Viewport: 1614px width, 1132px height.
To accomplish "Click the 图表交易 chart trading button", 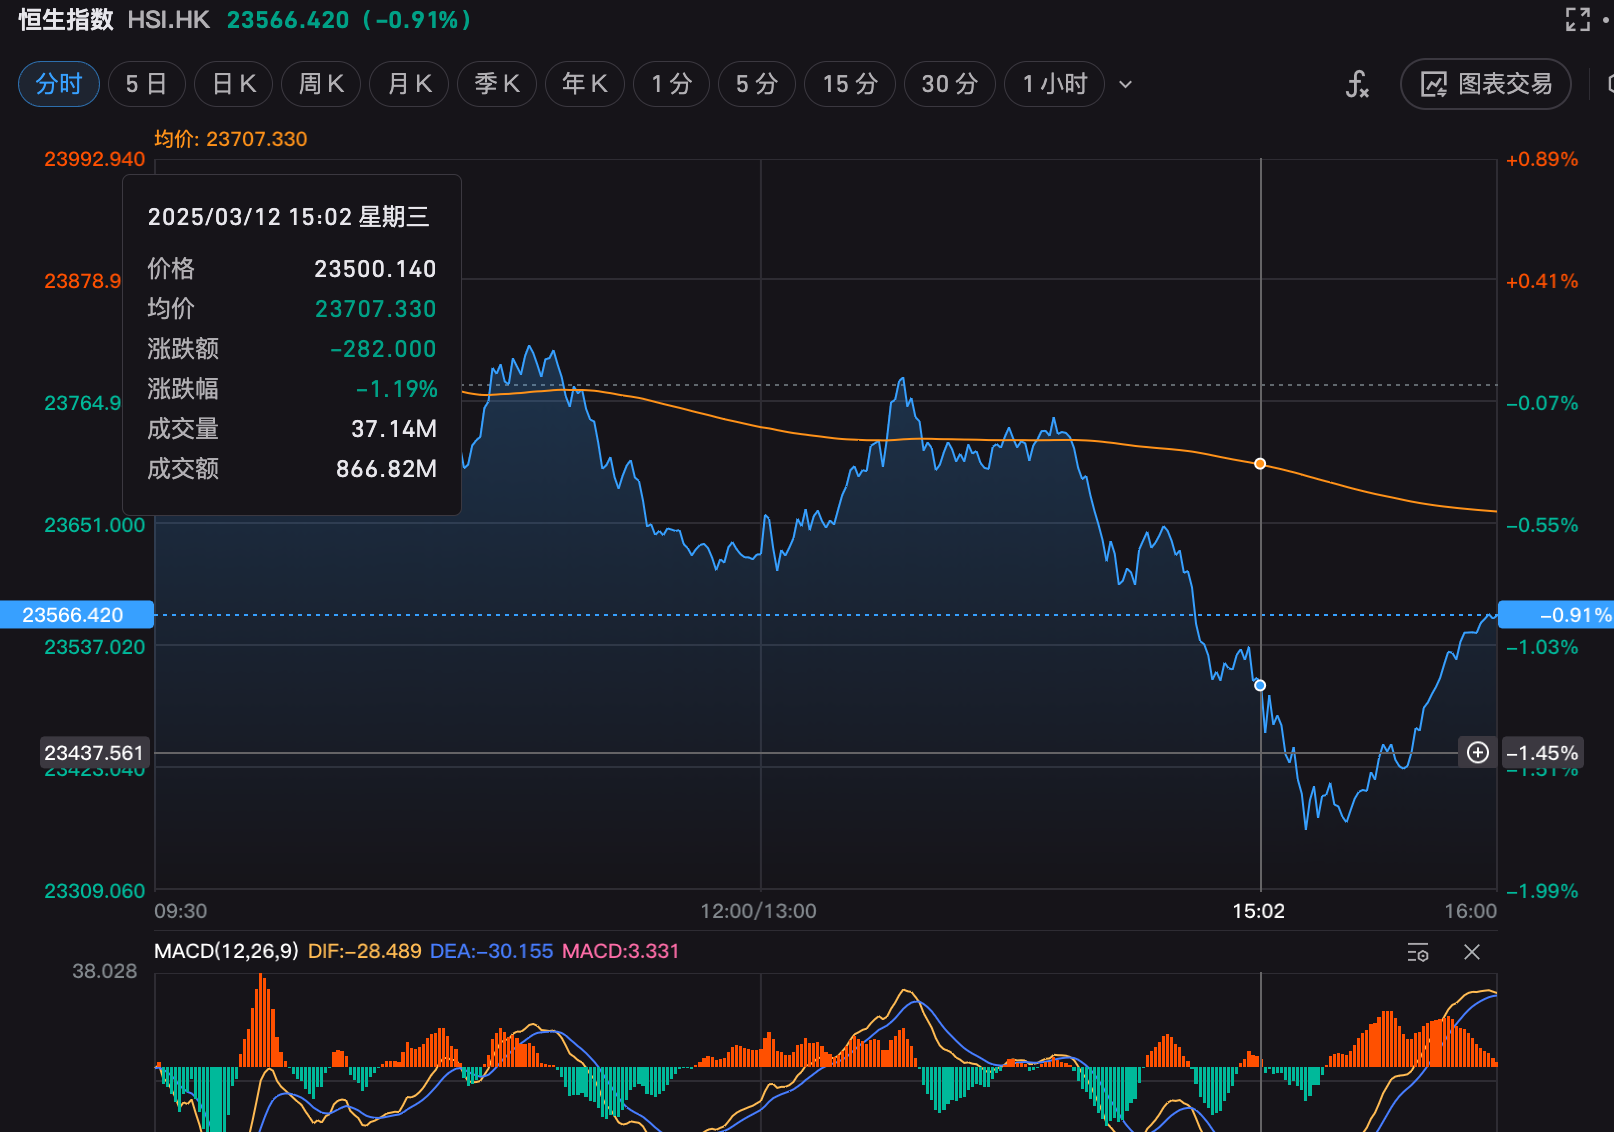I will (x=1486, y=84).
